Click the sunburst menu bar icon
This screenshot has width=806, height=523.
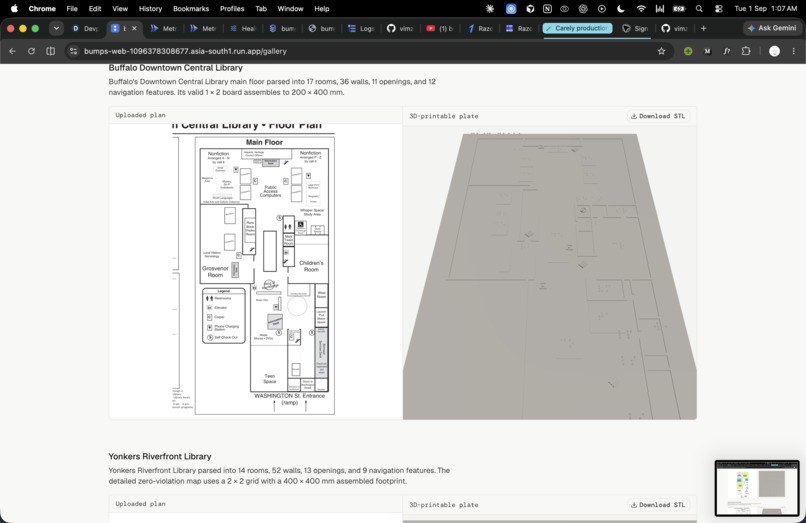pyautogui.click(x=490, y=8)
